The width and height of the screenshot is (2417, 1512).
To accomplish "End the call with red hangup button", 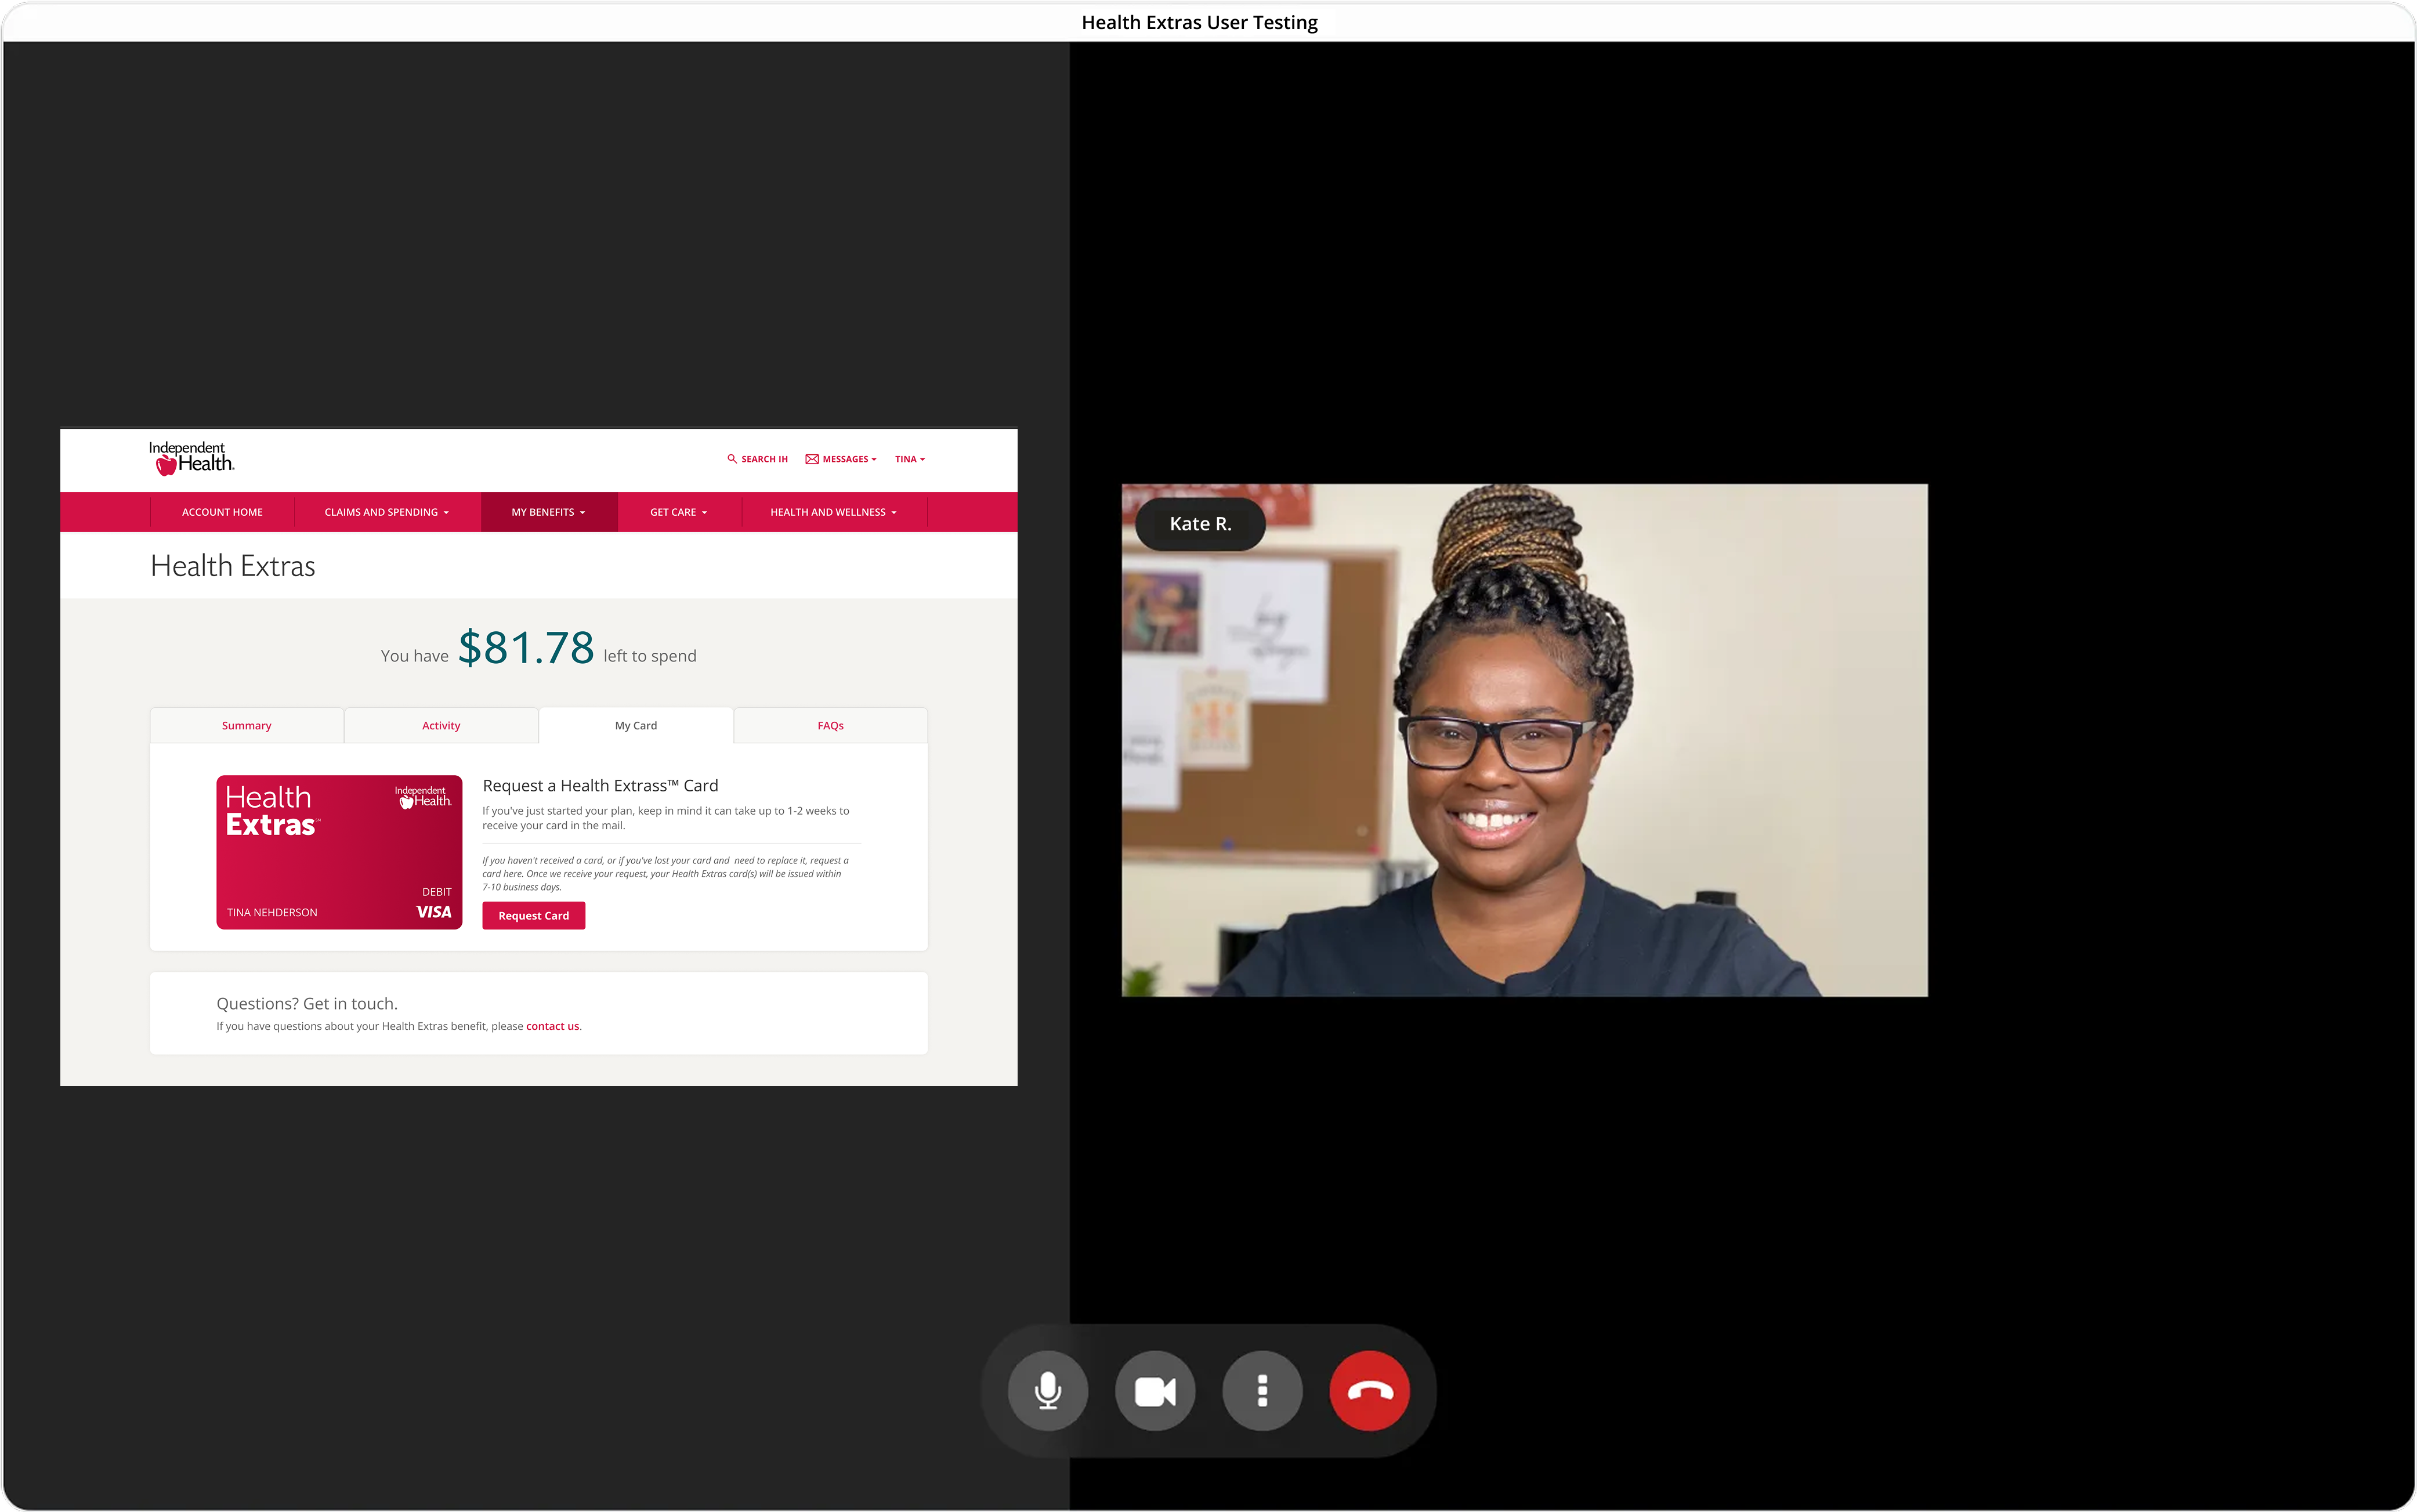I will [x=1369, y=1390].
